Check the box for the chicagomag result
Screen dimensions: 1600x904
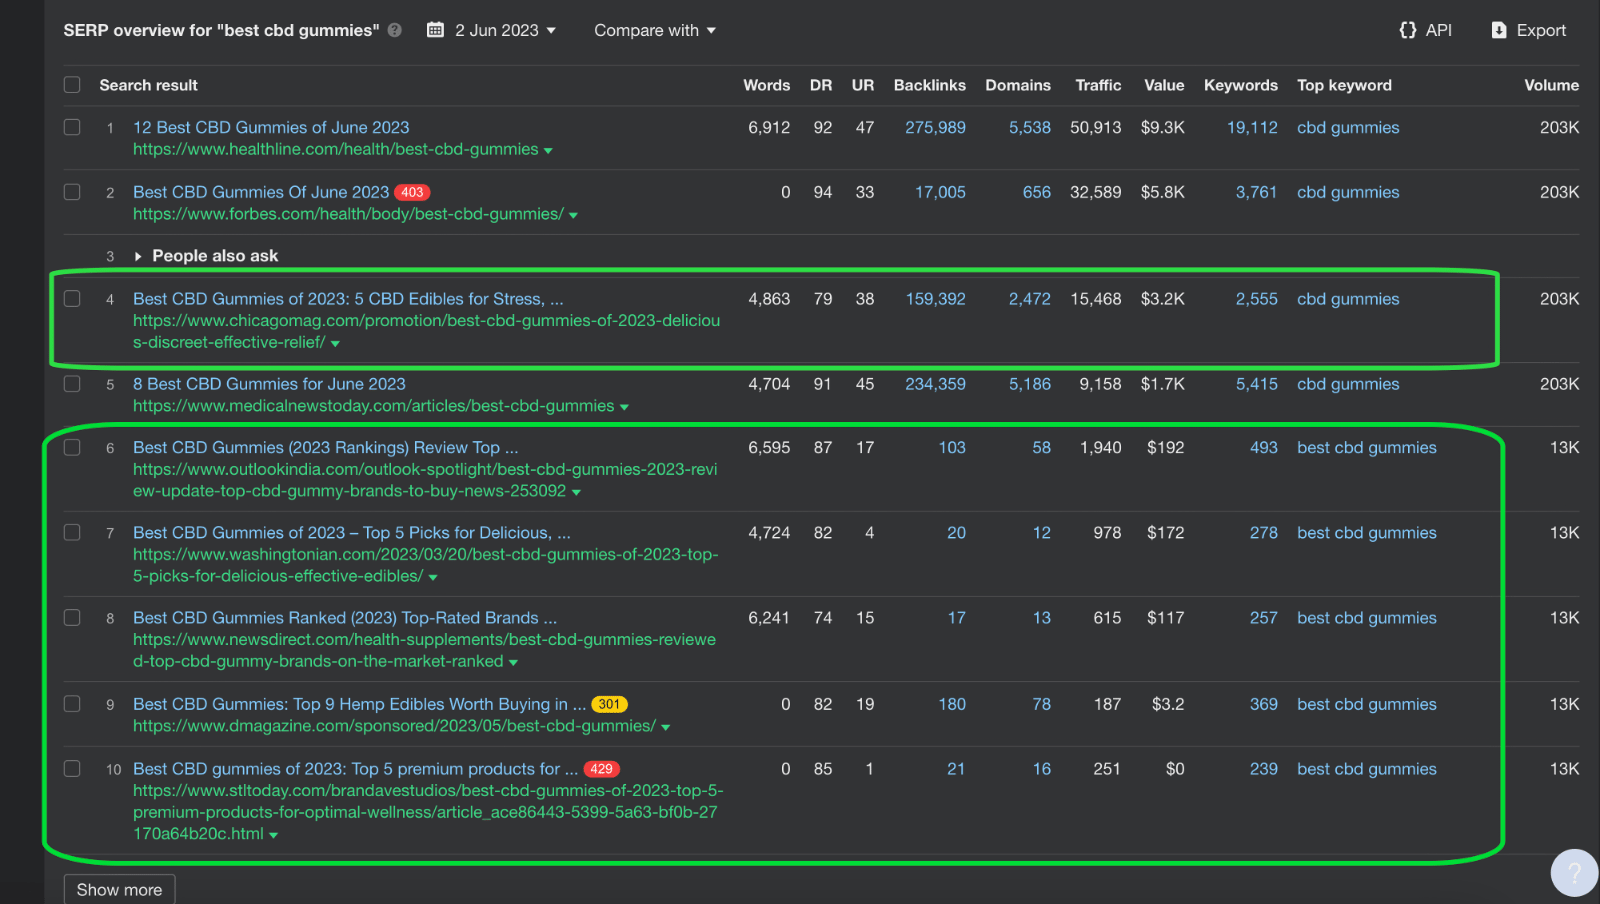pos(72,298)
